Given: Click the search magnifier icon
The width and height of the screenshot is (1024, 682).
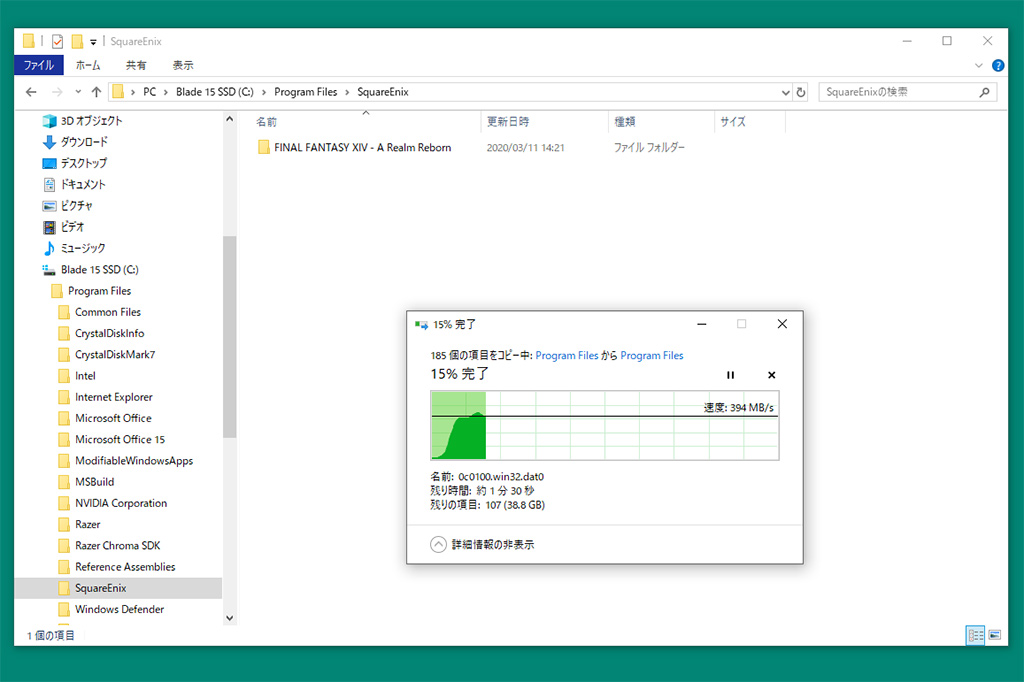Looking at the screenshot, I should coord(984,93).
